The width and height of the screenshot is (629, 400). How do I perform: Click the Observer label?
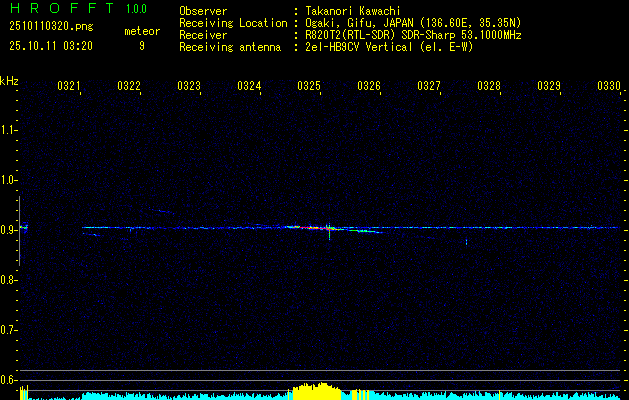click(x=203, y=11)
